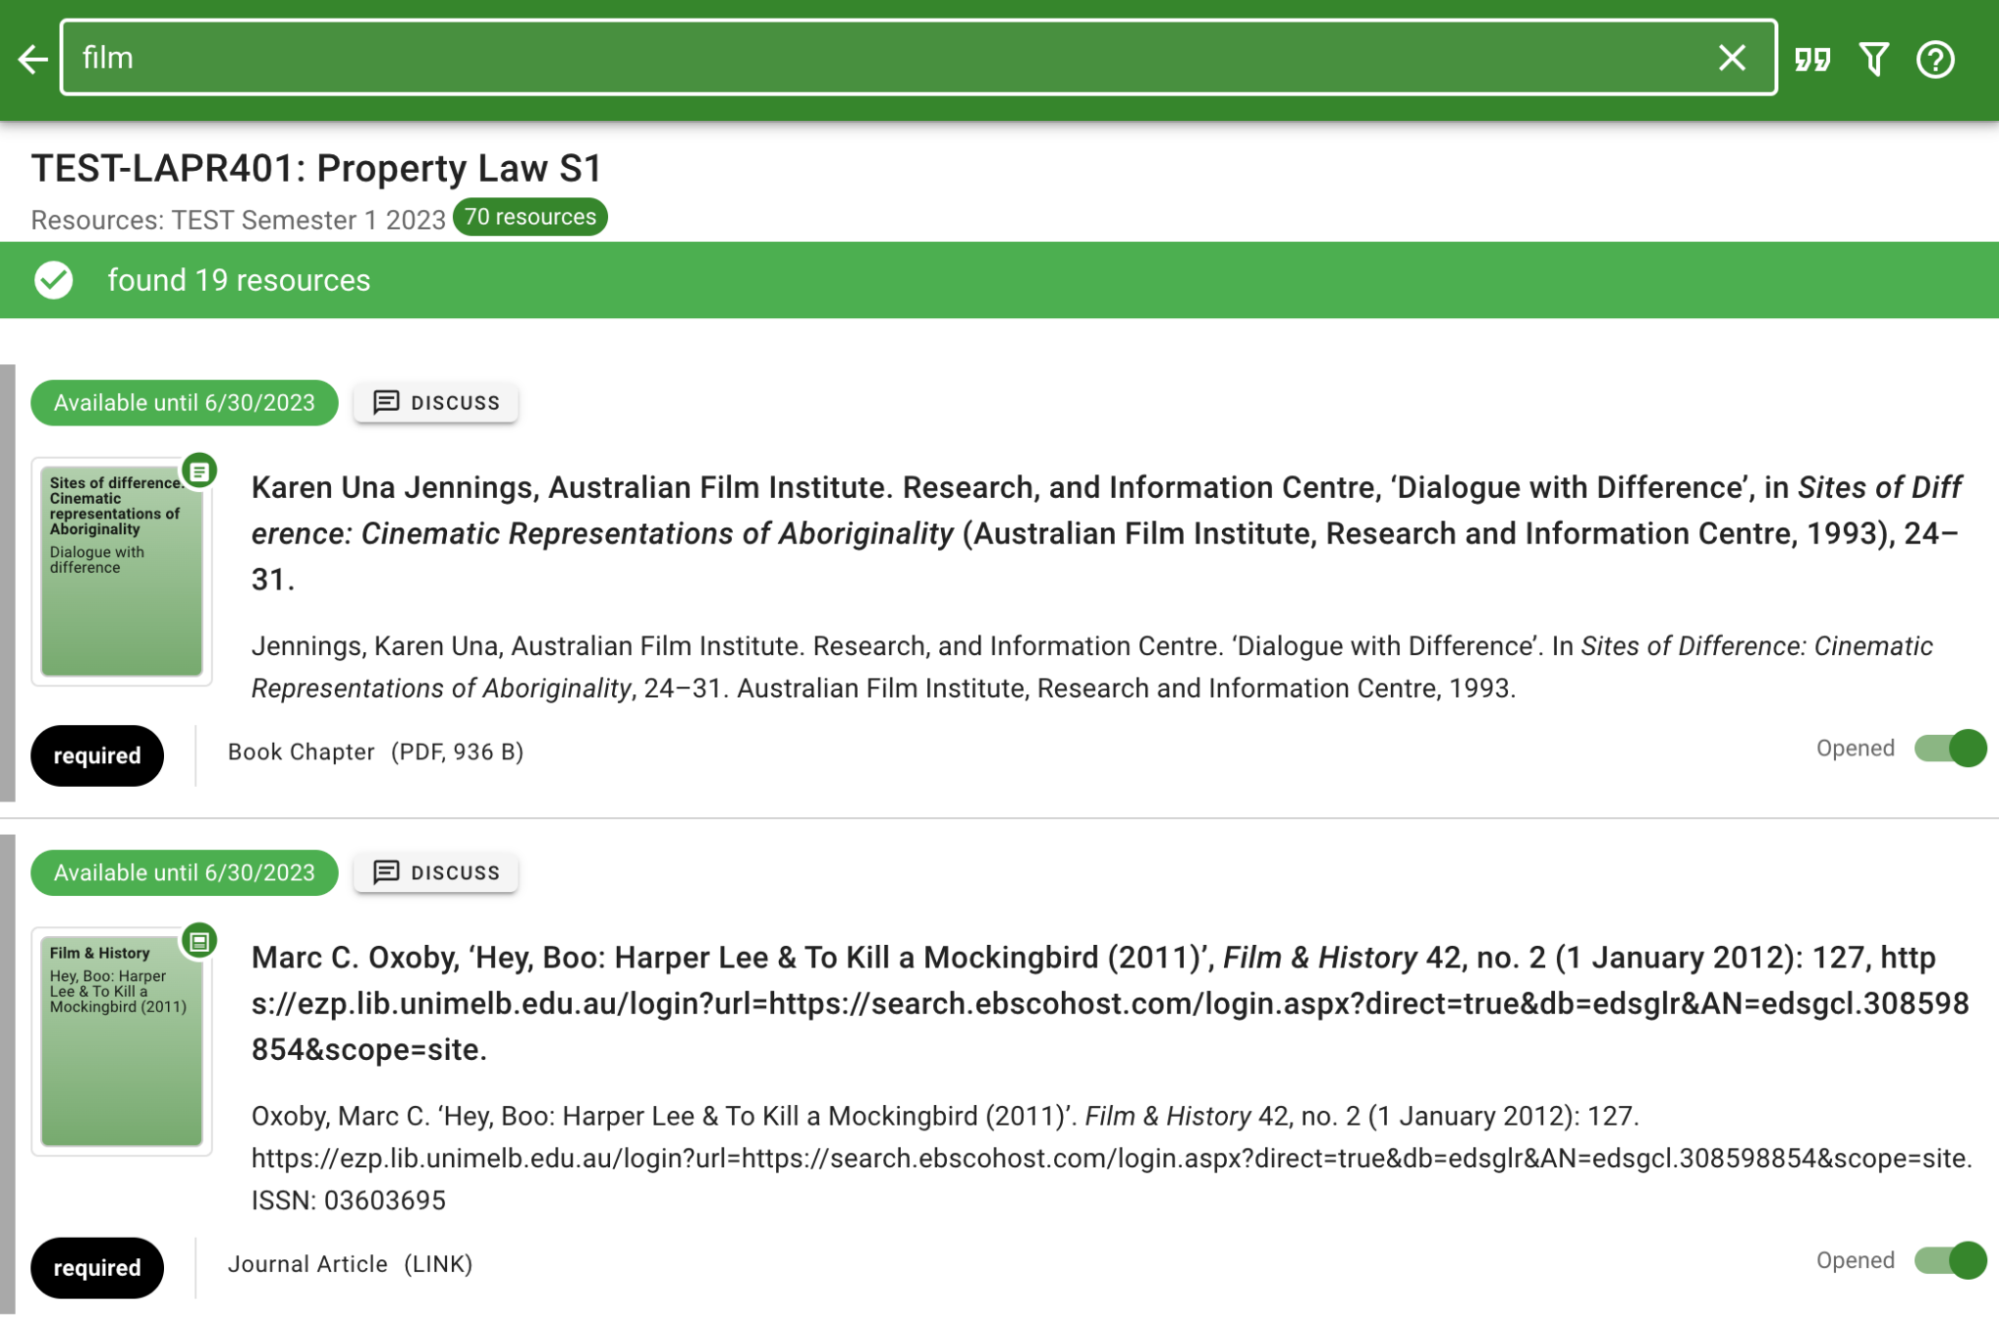Click inside the film search field

point(880,58)
